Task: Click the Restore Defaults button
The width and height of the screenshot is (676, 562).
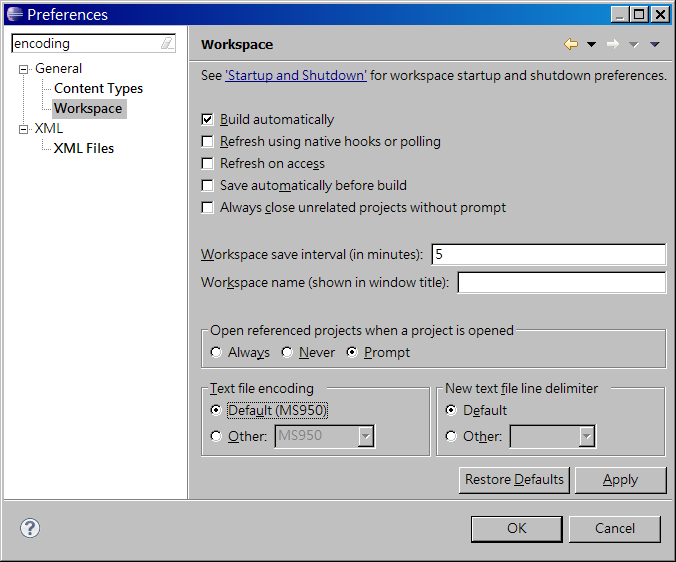Action: pyautogui.click(x=514, y=480)
